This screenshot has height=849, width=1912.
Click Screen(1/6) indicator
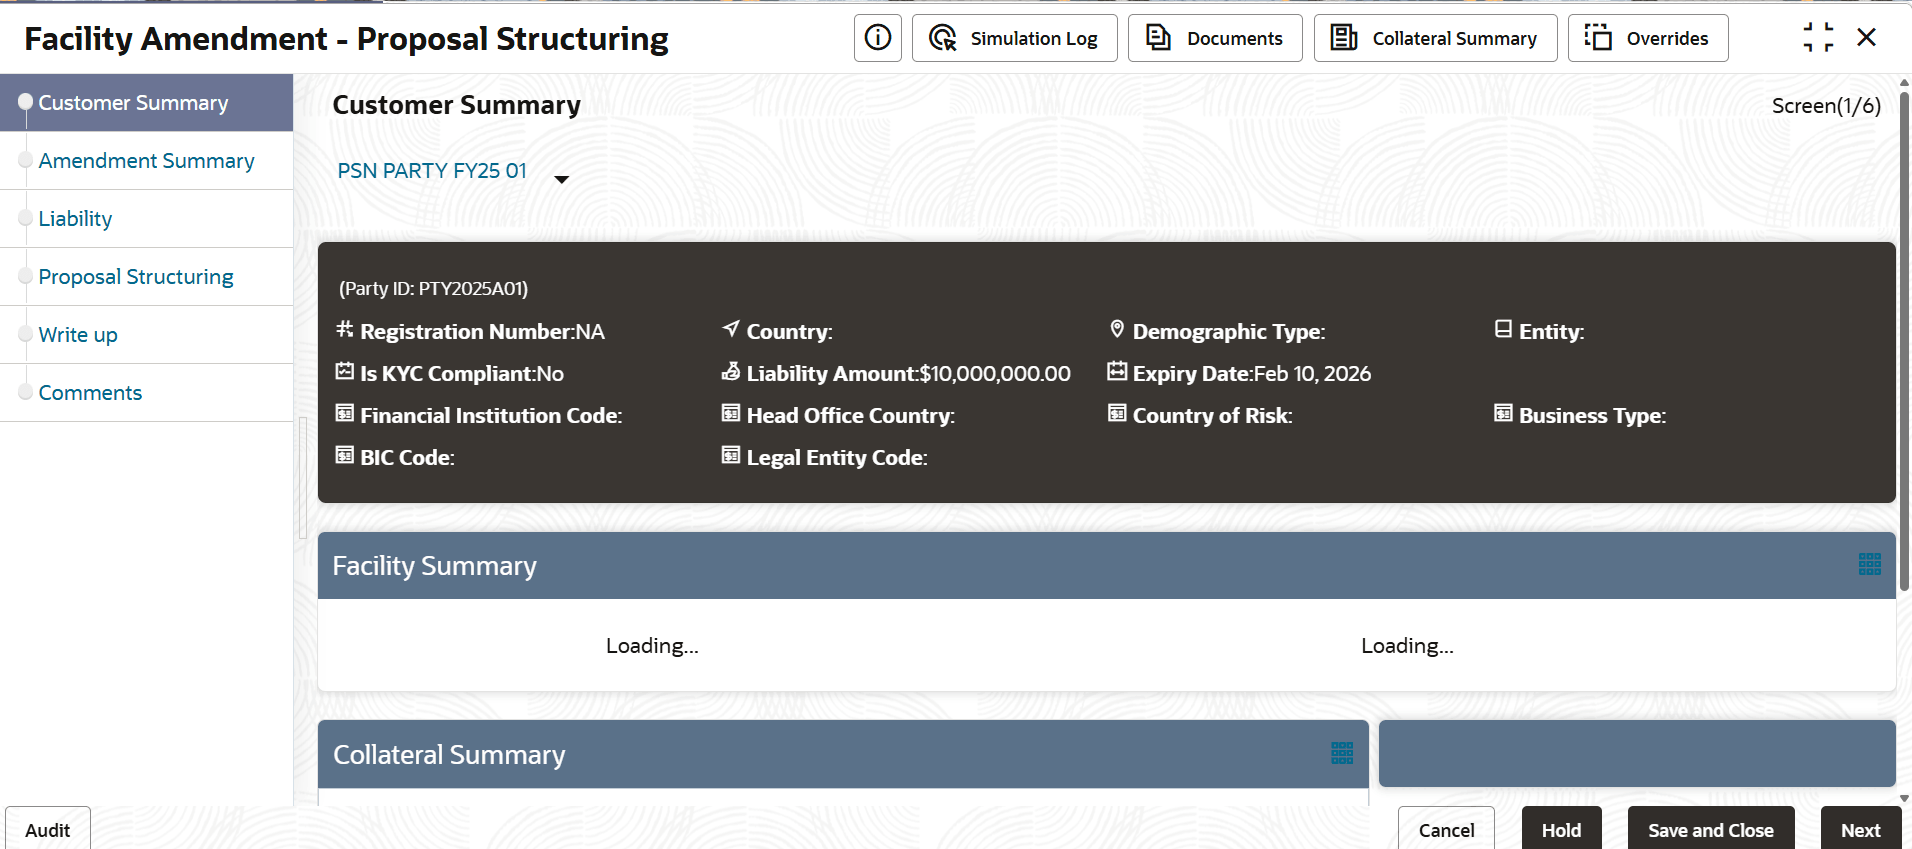(1826, 105)
